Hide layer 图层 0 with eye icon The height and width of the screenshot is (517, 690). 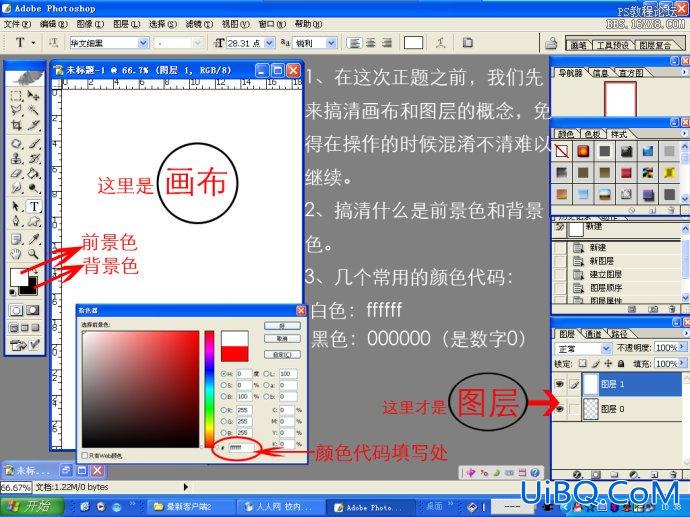(x=559, y=409)
